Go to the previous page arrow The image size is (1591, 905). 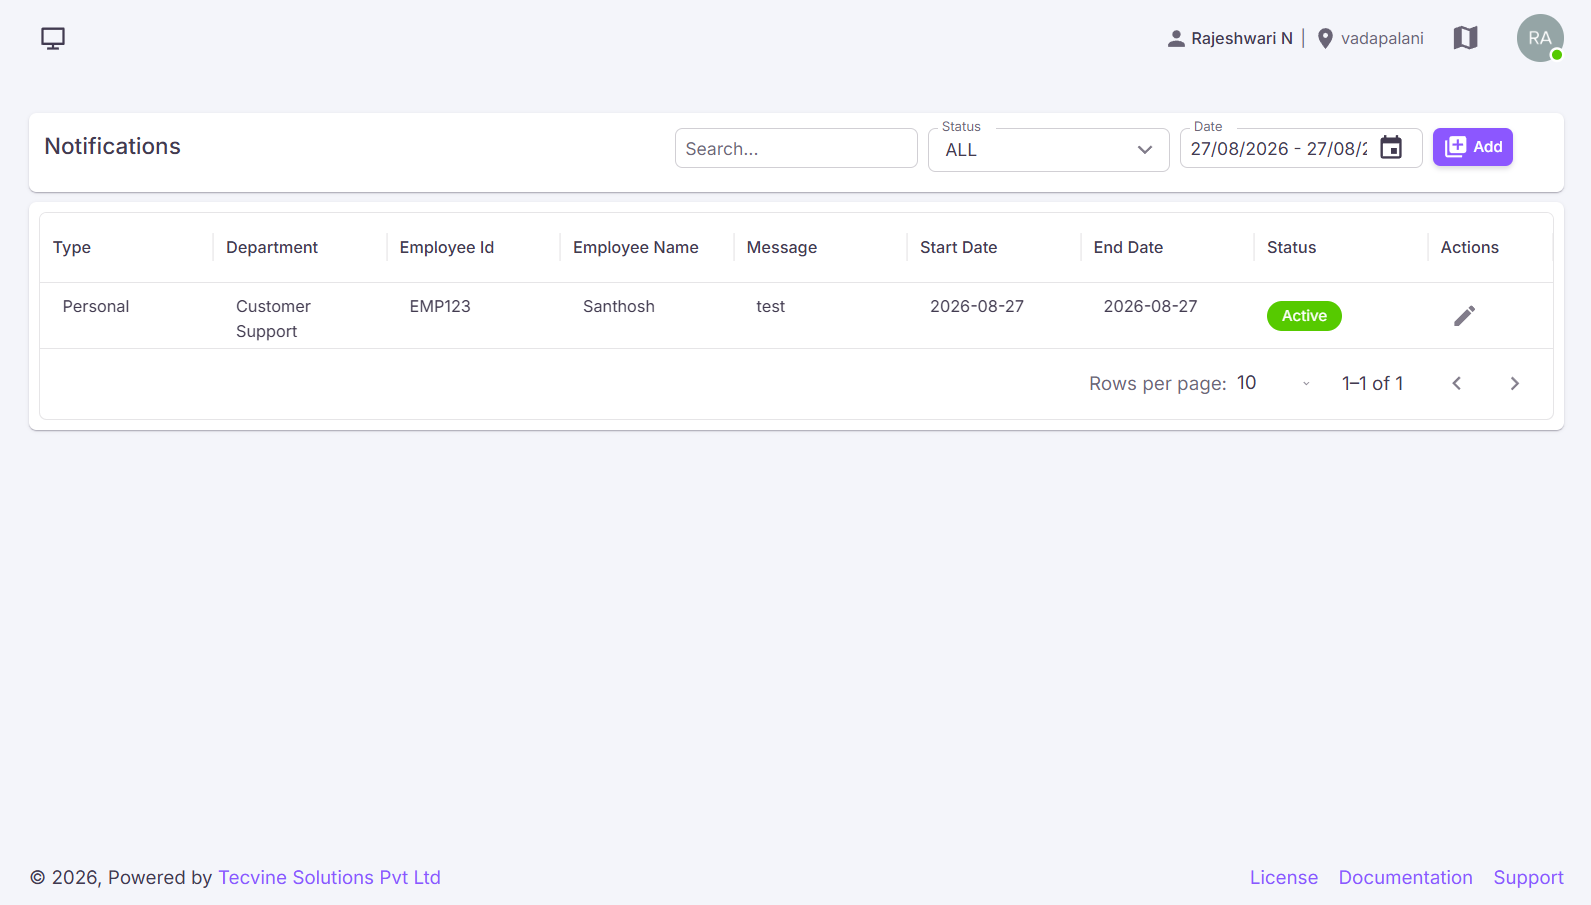point(1457,383)
